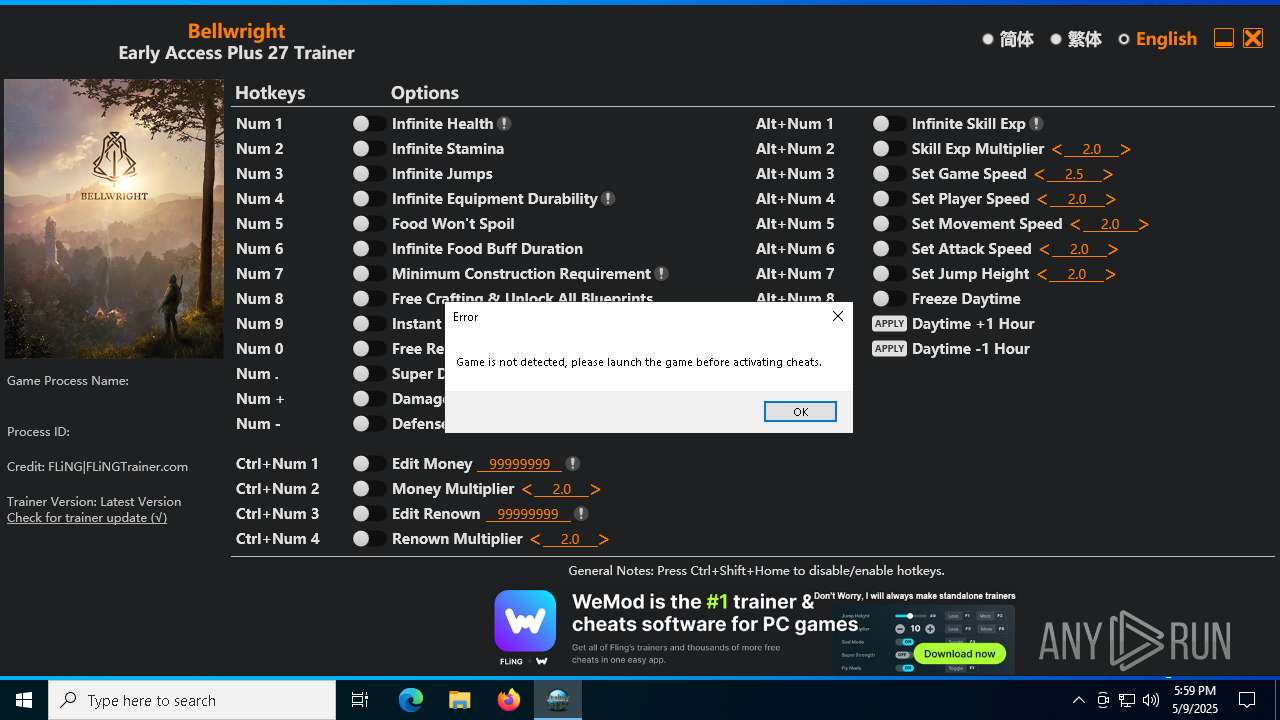Click the Edit Renown value field
The width and height of the screenshot is (1280, 720).
[x=528, y=514]
